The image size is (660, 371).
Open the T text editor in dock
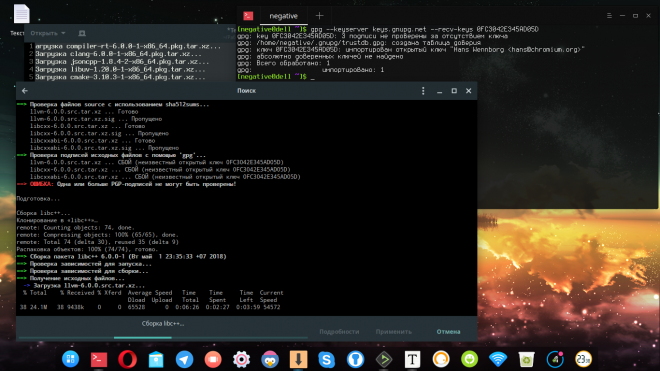click(412, 359)
